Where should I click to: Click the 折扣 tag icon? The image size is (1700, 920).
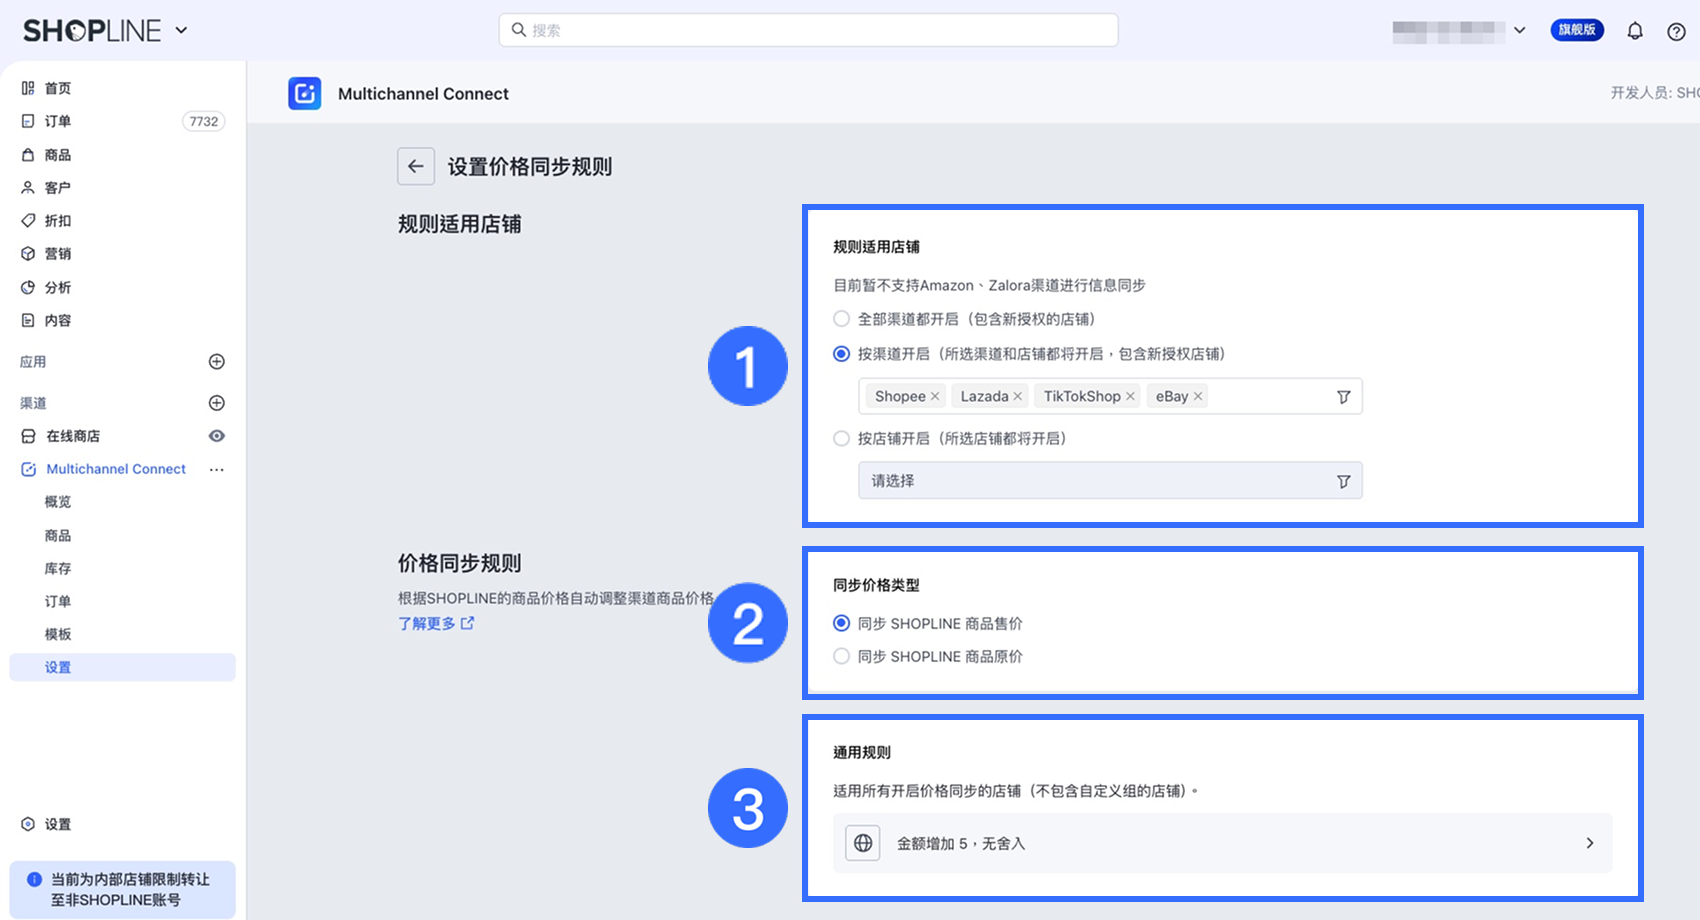[x=28, y=221]
